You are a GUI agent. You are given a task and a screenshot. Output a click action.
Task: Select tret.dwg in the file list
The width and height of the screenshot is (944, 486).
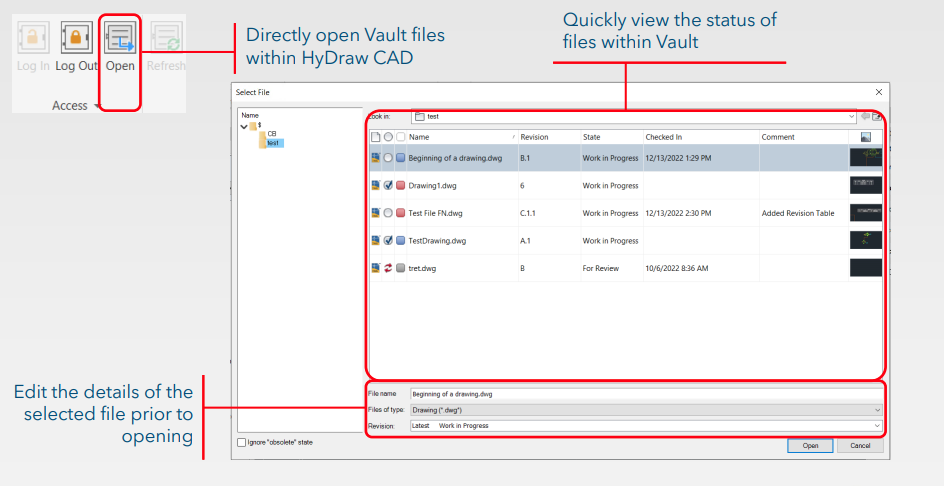422,268
